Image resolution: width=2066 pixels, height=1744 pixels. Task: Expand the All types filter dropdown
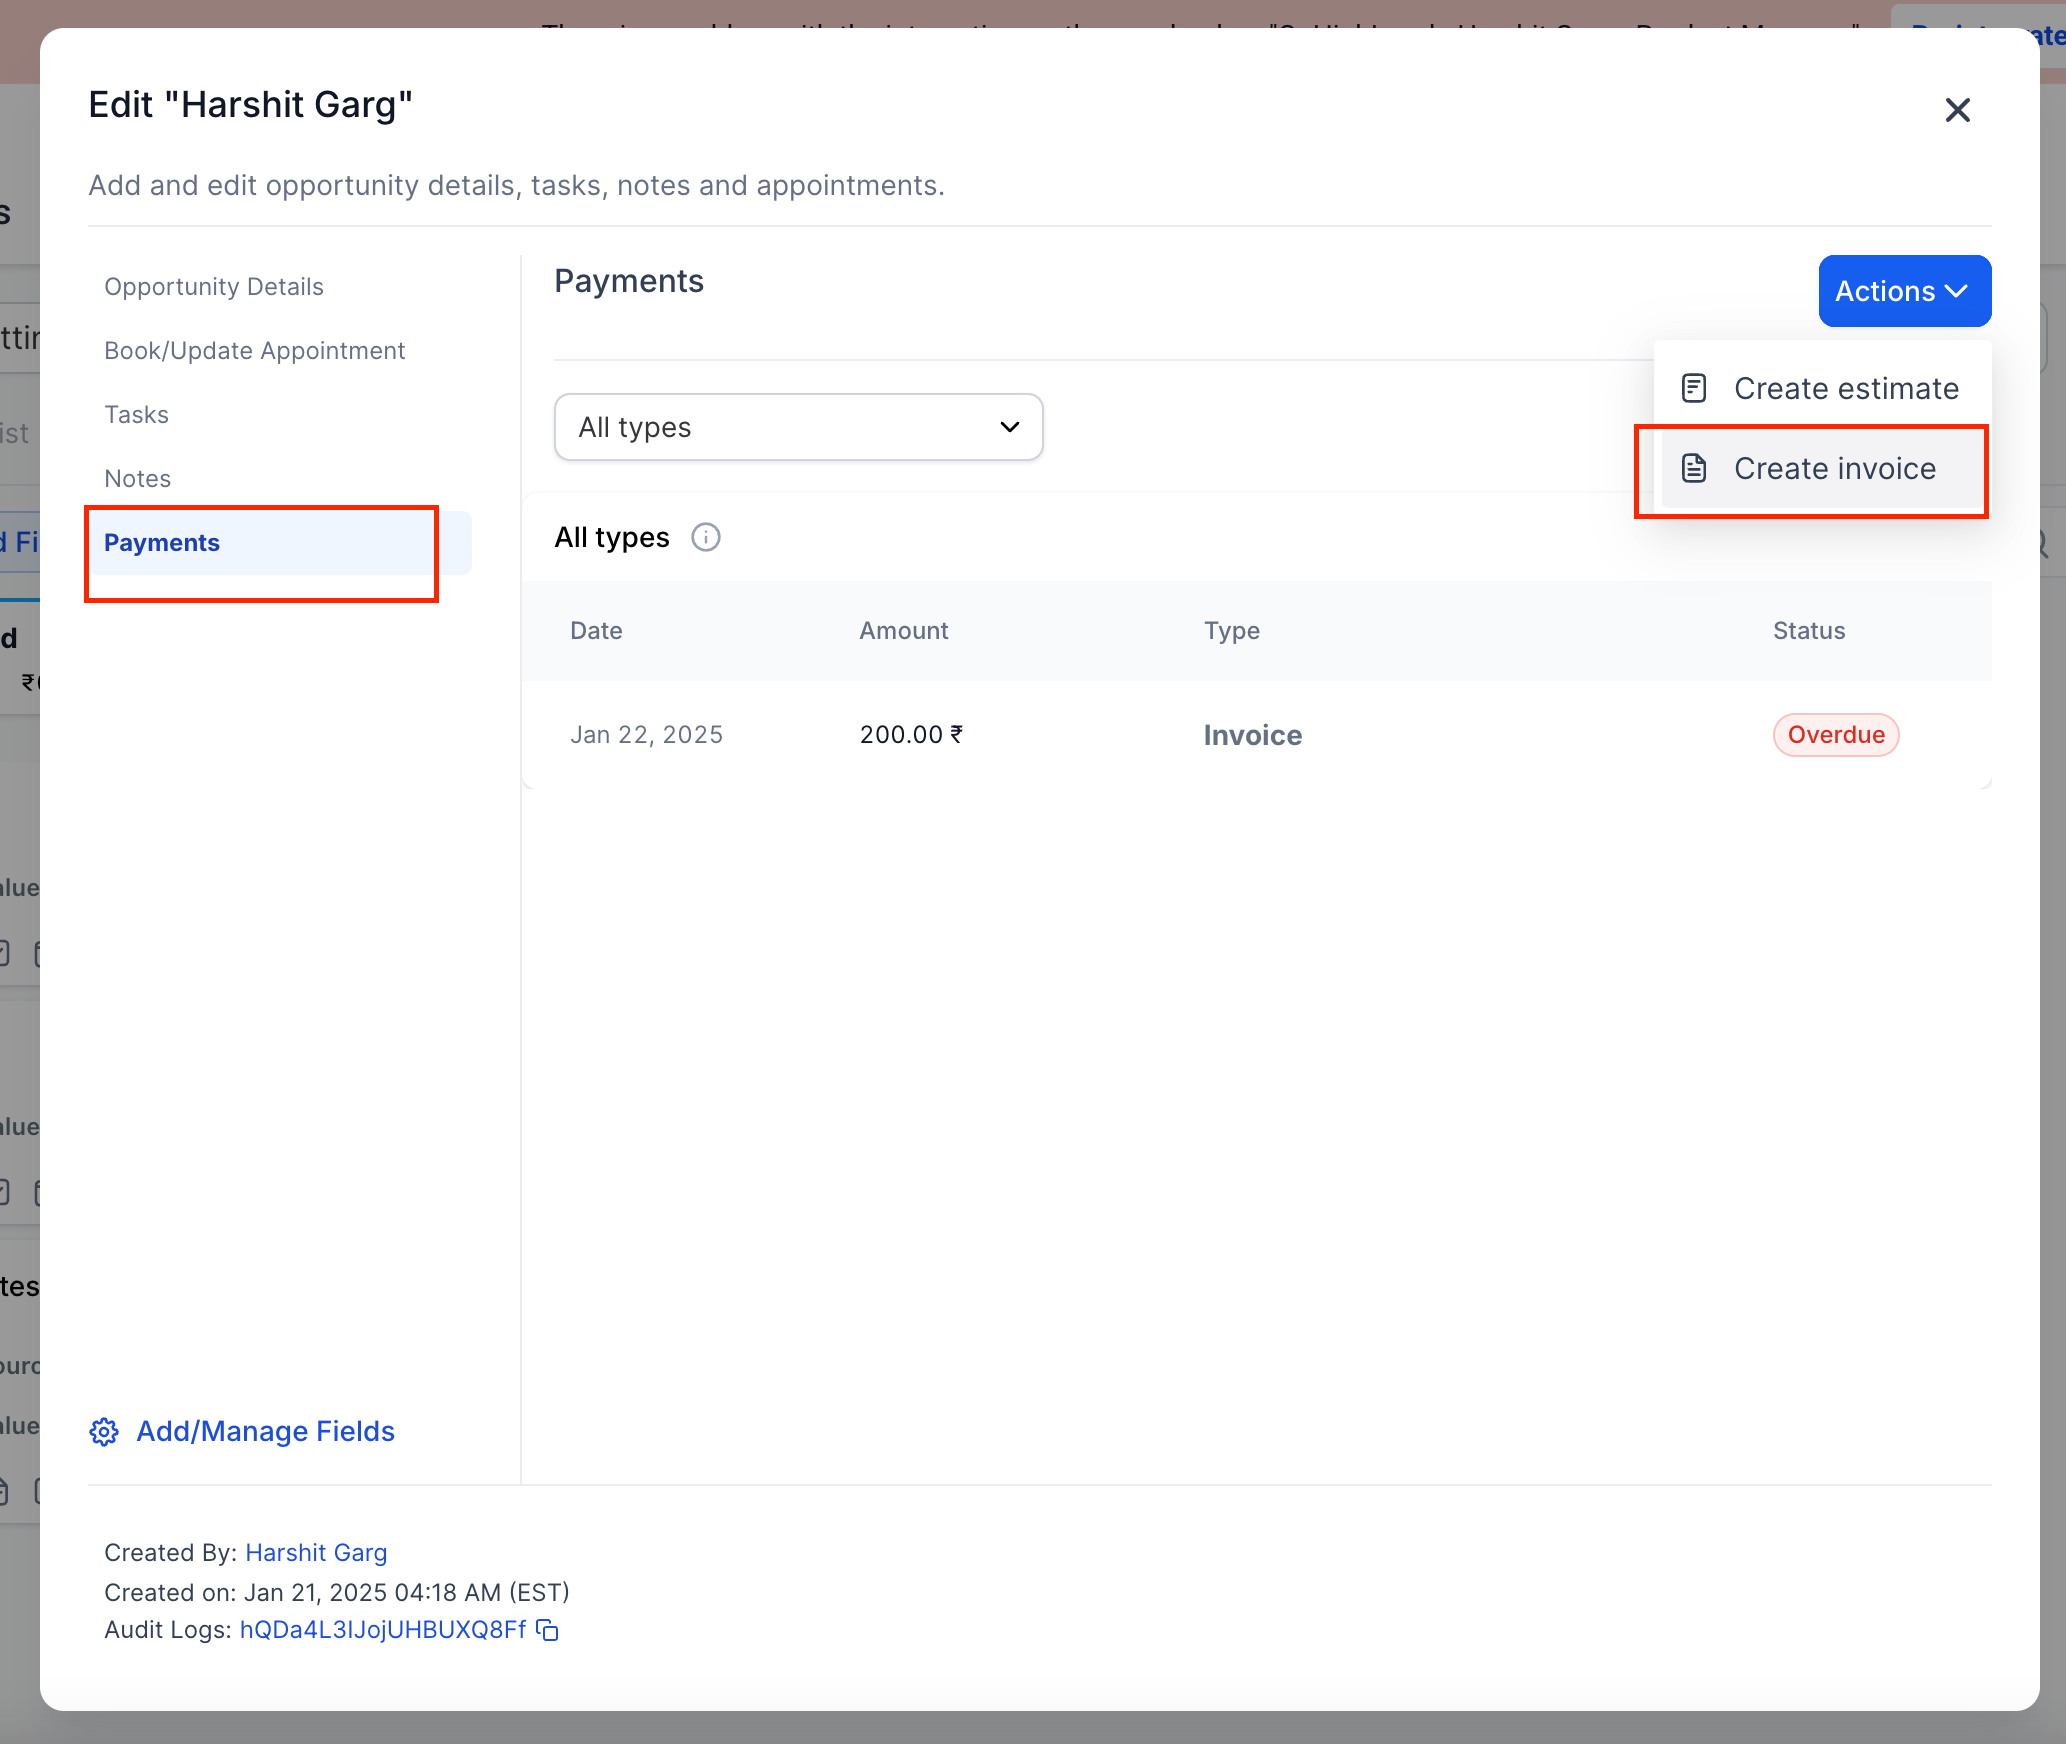point(797,427)
